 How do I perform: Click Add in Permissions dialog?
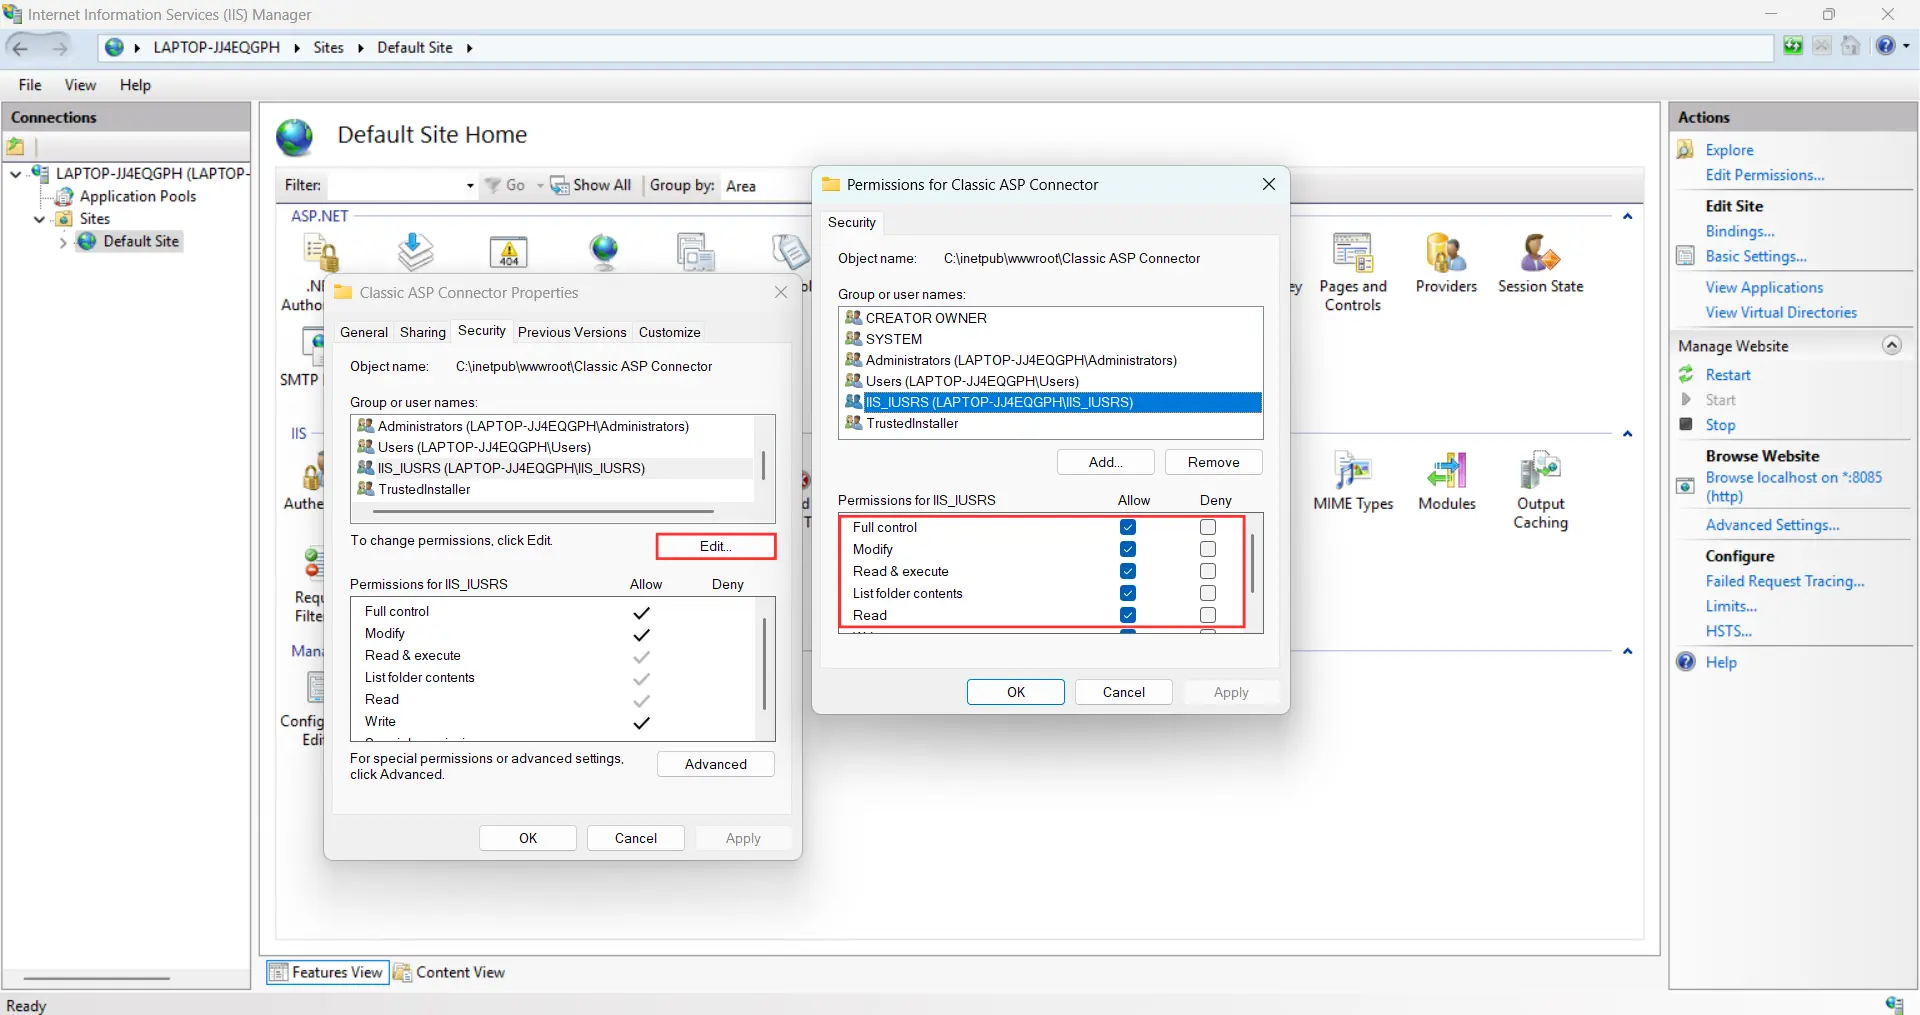point(1106,462)
